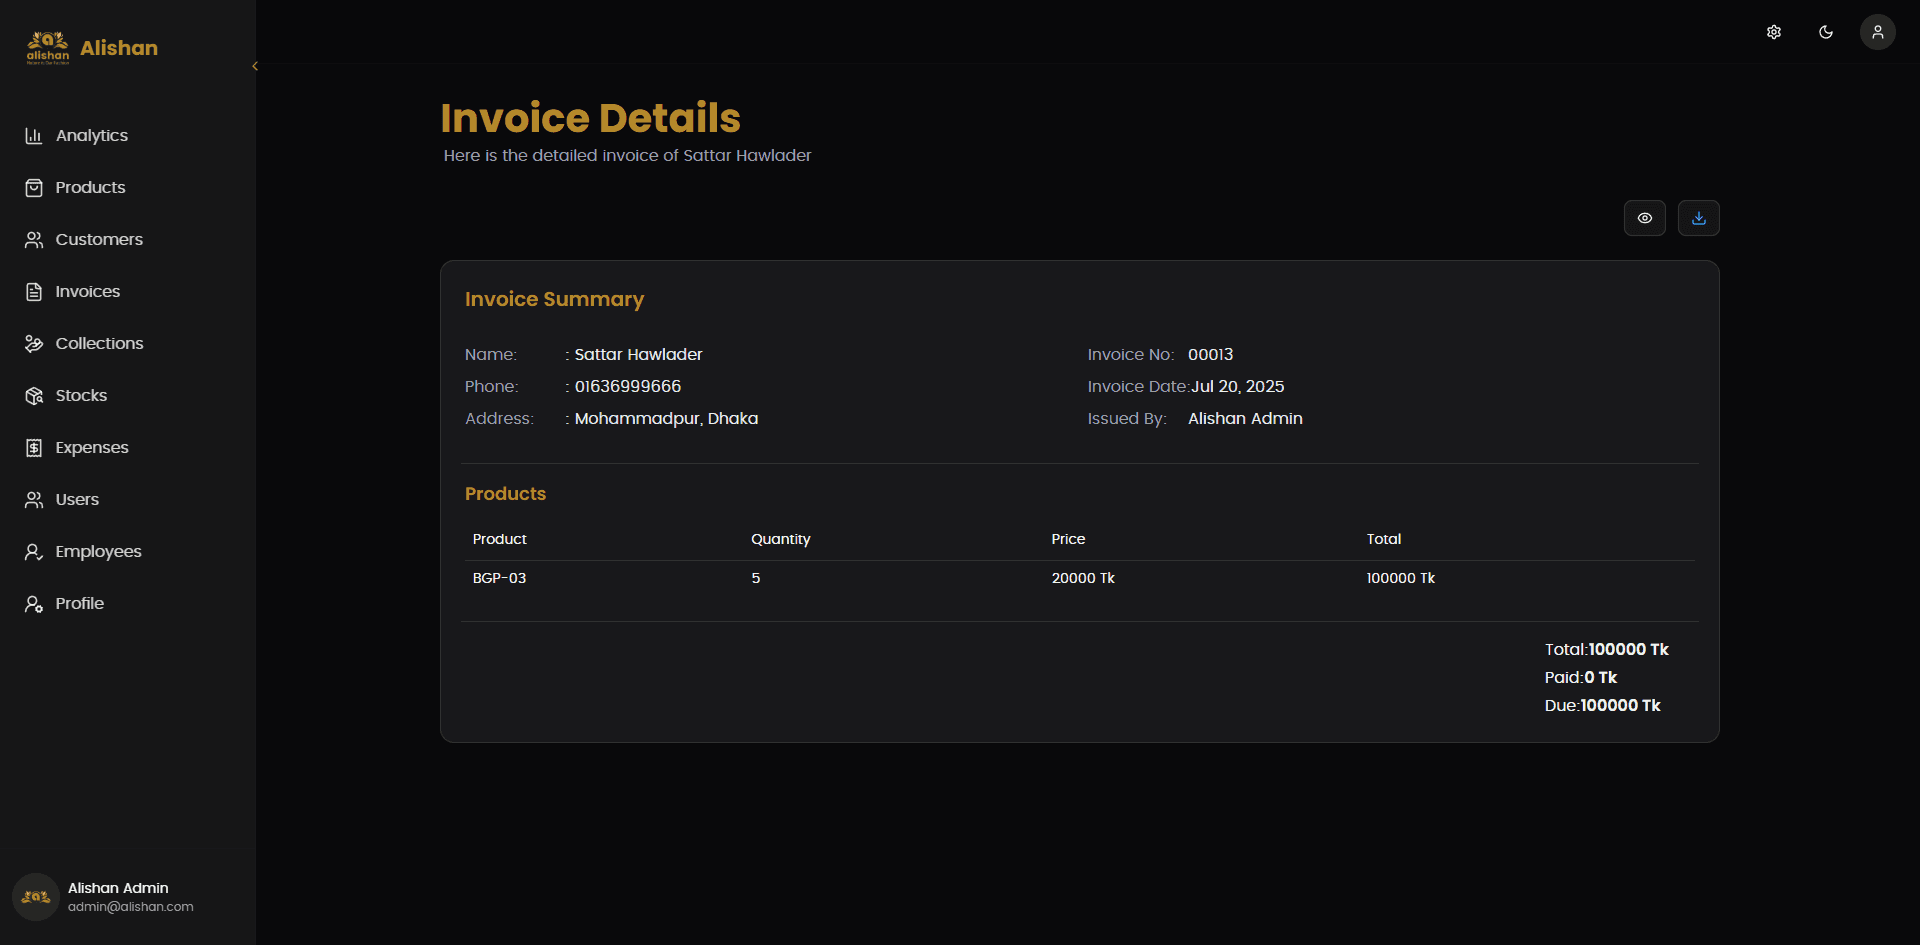Click the Expenses receipt icon
Image resolution: width=1920 pixels, height=945 pixels.
pyautogui.click(x=34, y=448)
